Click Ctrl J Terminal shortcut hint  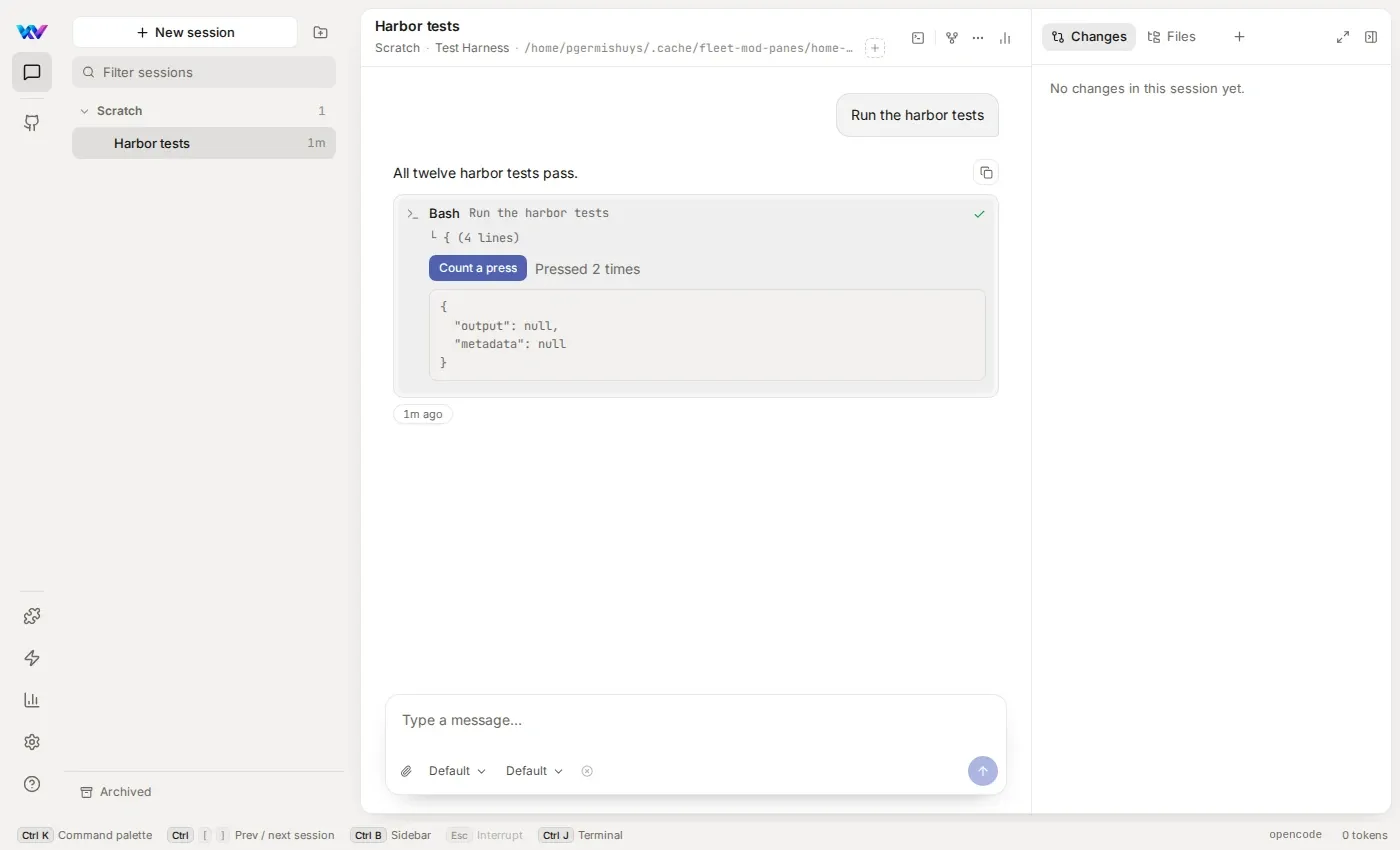tap(580, 835)
